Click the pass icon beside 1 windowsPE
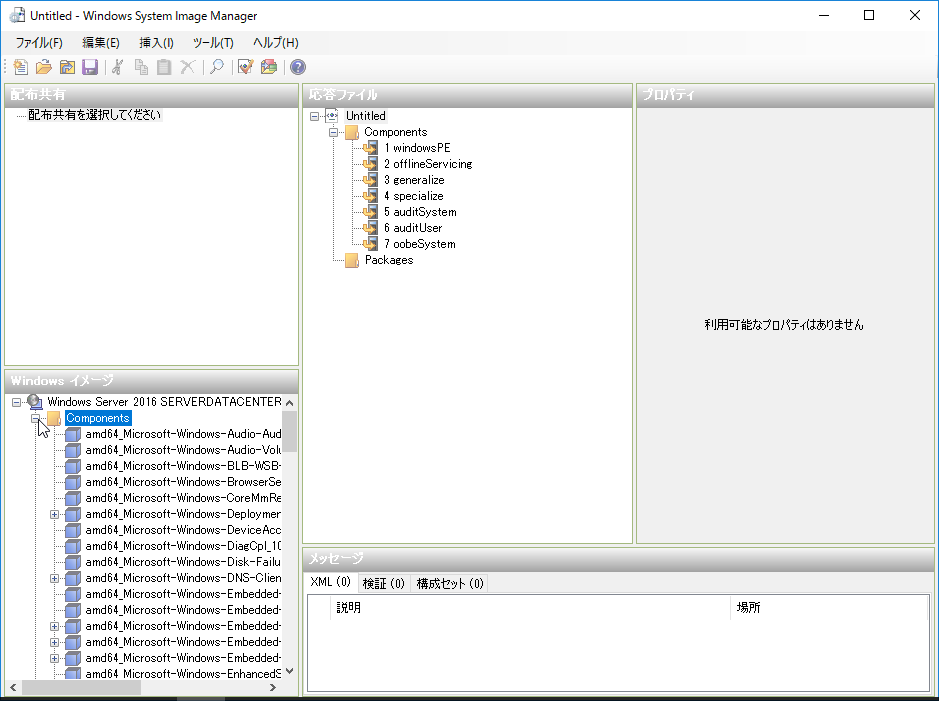This screenshot has width=939, height=701. 371,148
